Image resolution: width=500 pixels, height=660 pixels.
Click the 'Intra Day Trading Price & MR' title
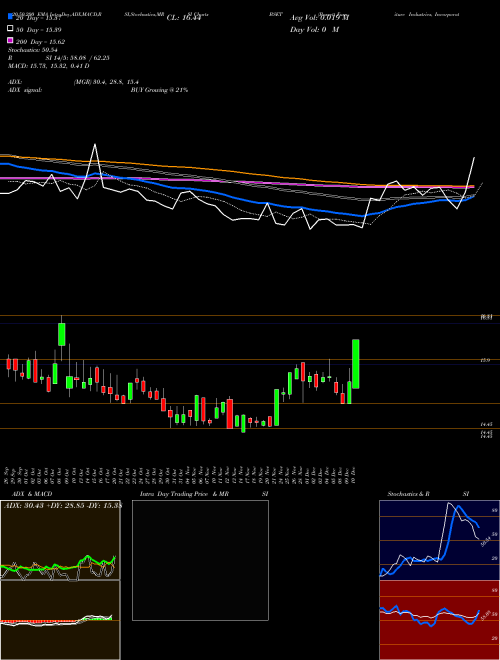184,494
